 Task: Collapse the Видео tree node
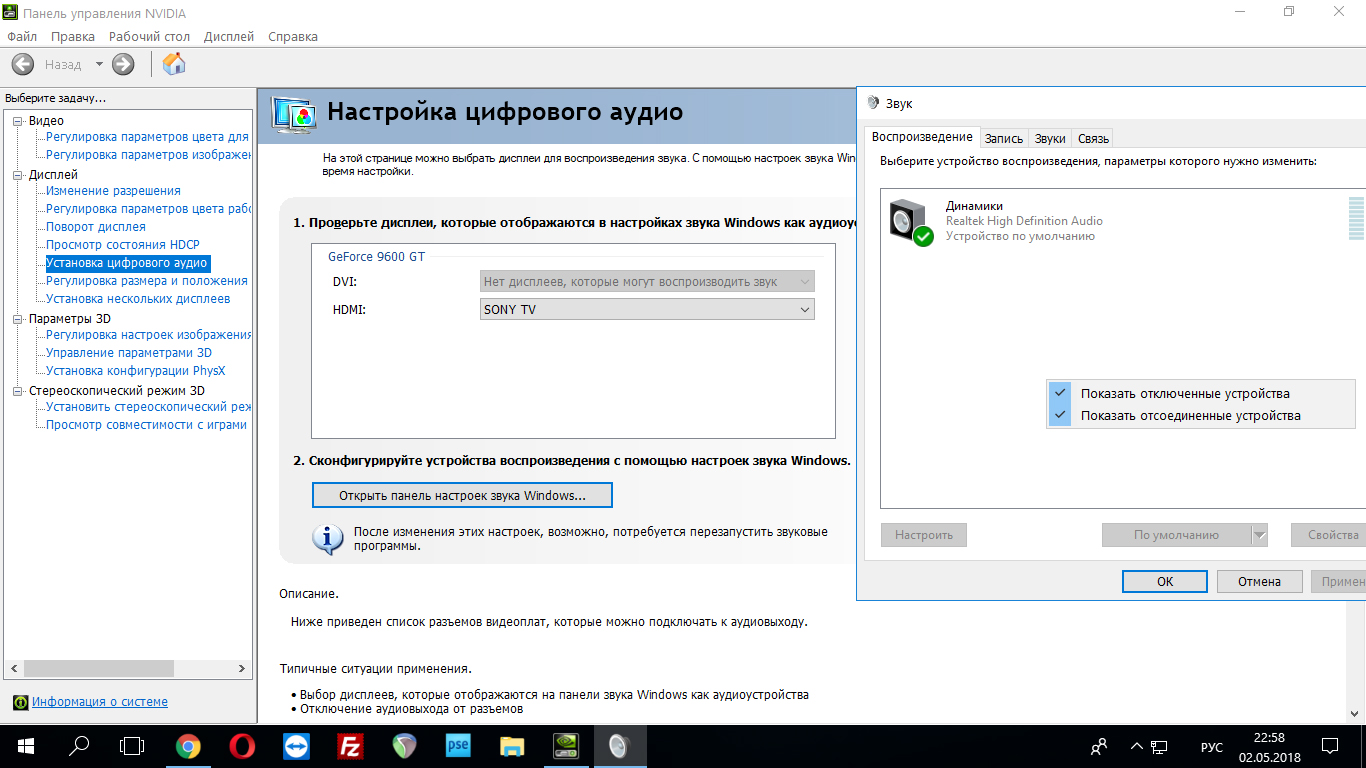[x=17, y=121]
